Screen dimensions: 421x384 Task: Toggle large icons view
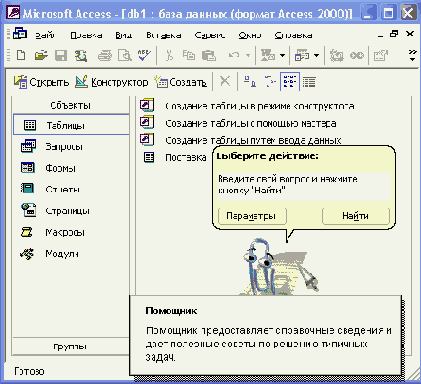(249, 82)
